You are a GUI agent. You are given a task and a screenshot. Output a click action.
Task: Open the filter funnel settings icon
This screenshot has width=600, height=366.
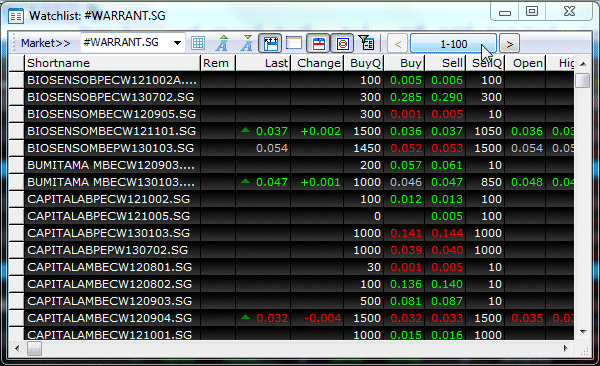366,43
